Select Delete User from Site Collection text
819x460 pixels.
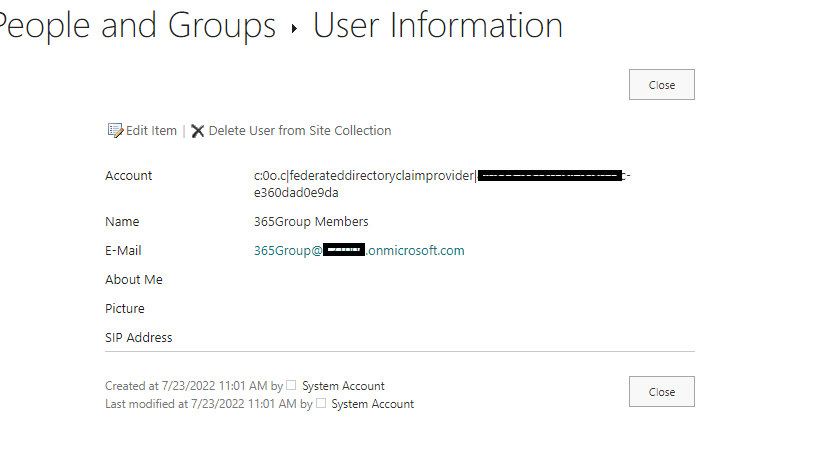point(300,131)
